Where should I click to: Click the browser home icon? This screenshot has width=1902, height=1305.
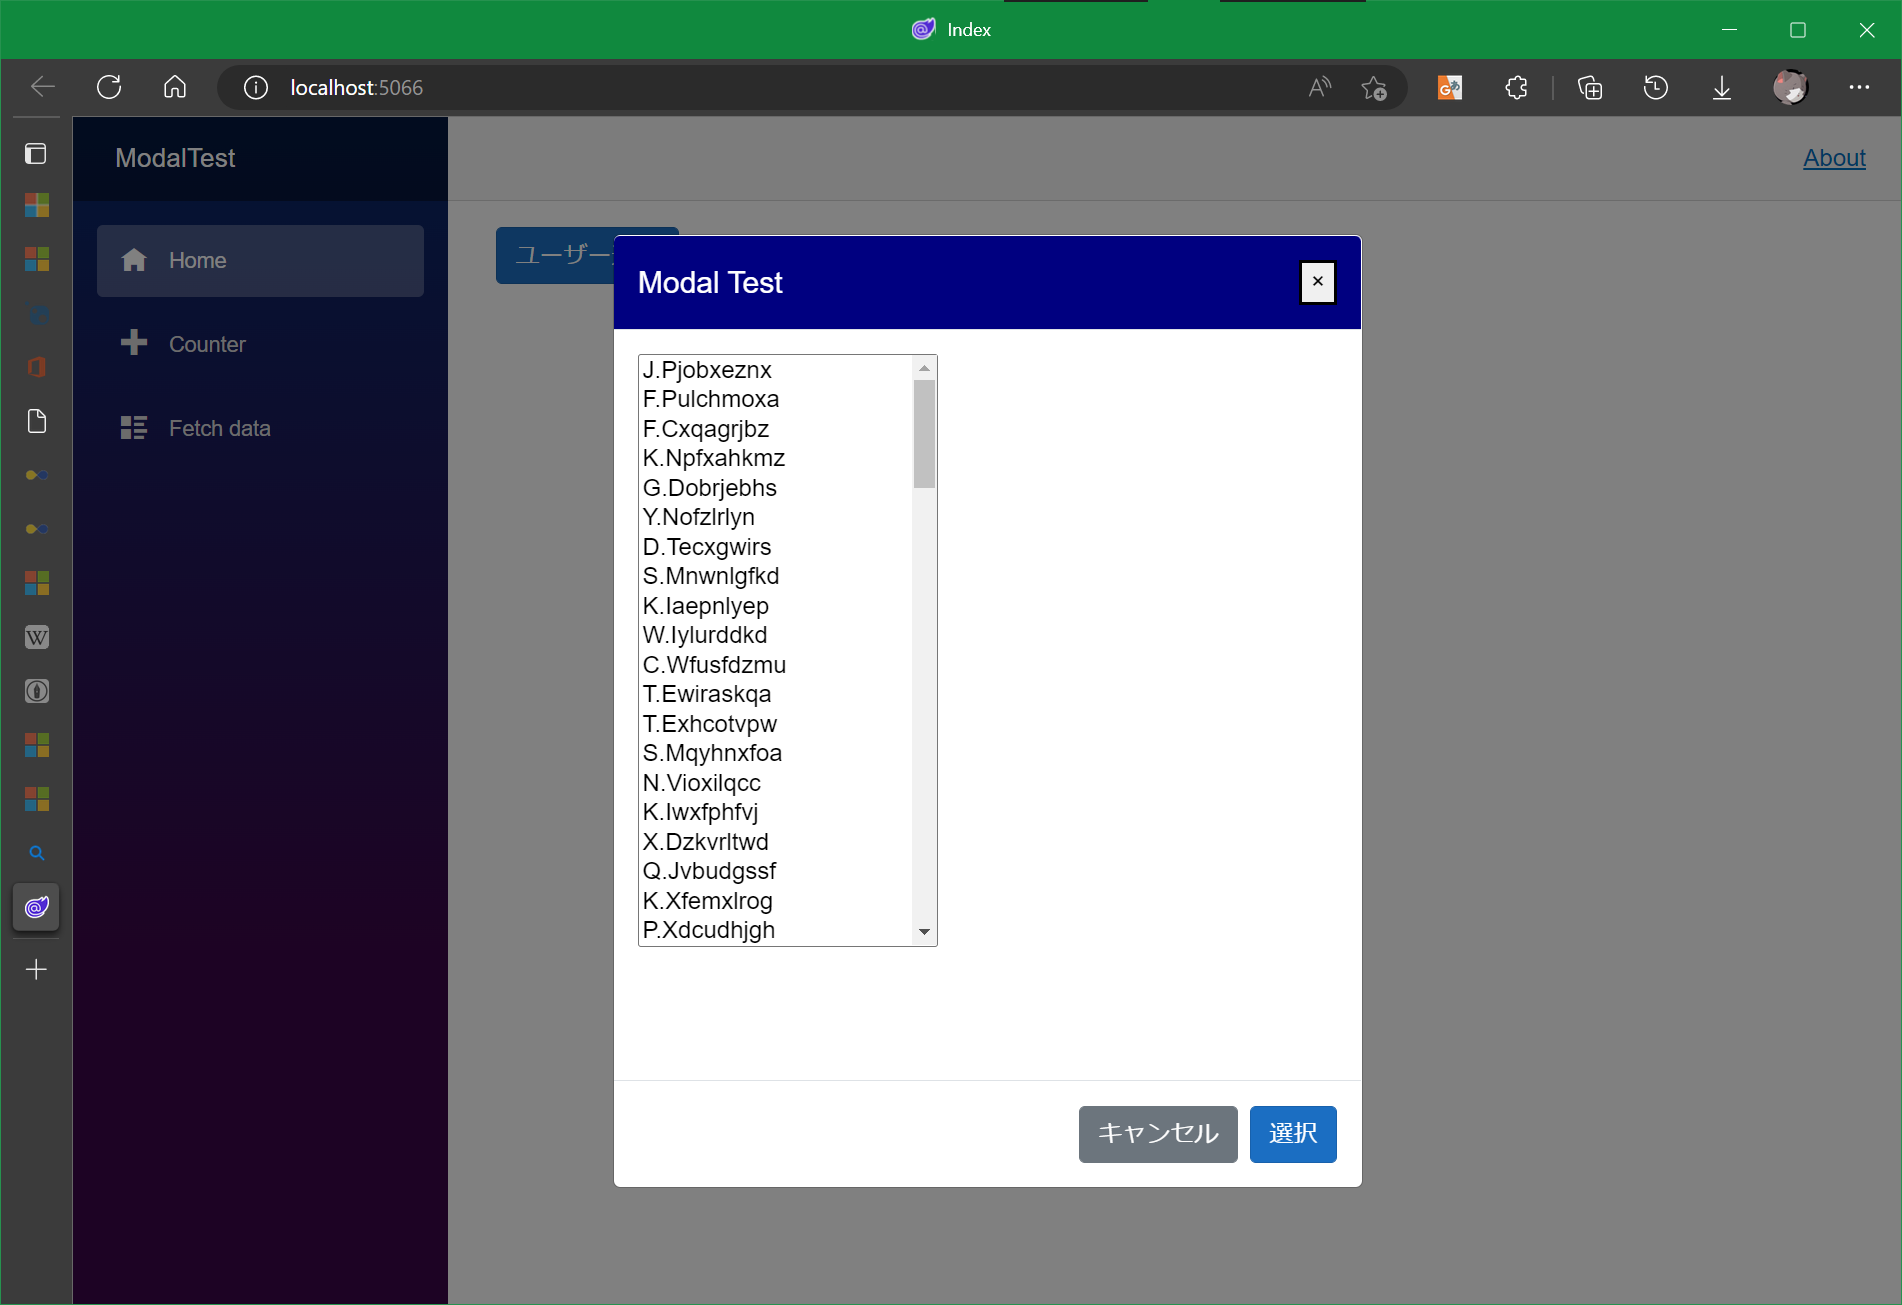[x=175, y=87]
